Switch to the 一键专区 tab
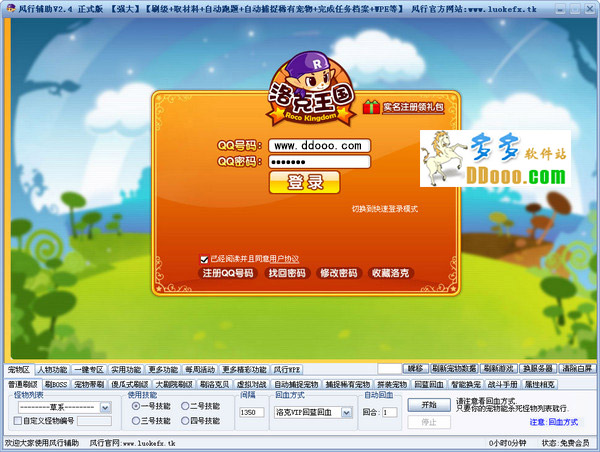This screenshot has height=452, width=600. [89, 370]
